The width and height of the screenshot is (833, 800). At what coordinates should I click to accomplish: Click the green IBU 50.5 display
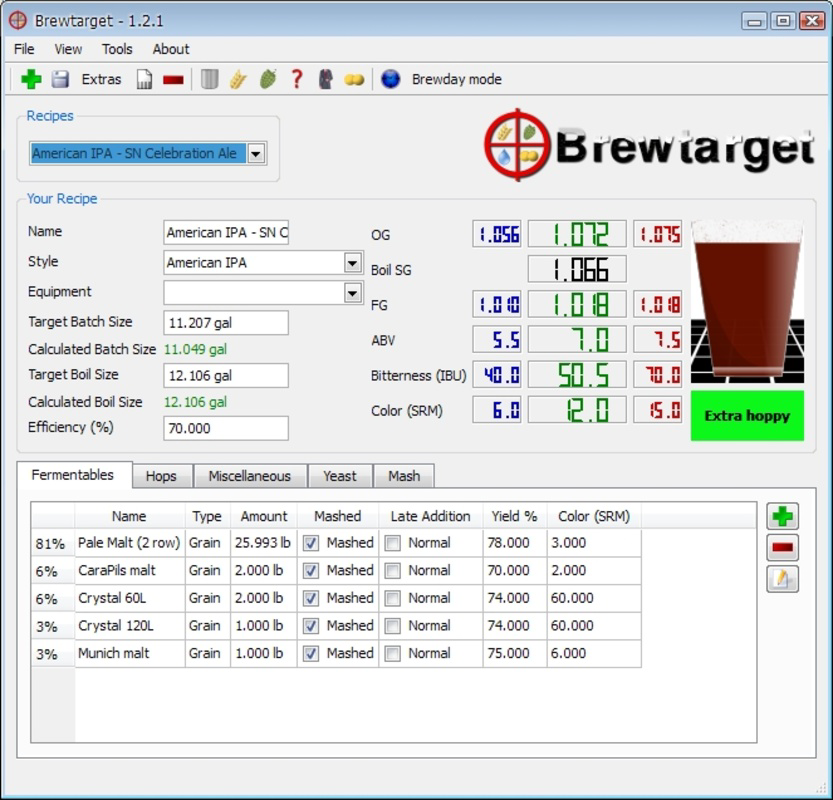(577, 375)
